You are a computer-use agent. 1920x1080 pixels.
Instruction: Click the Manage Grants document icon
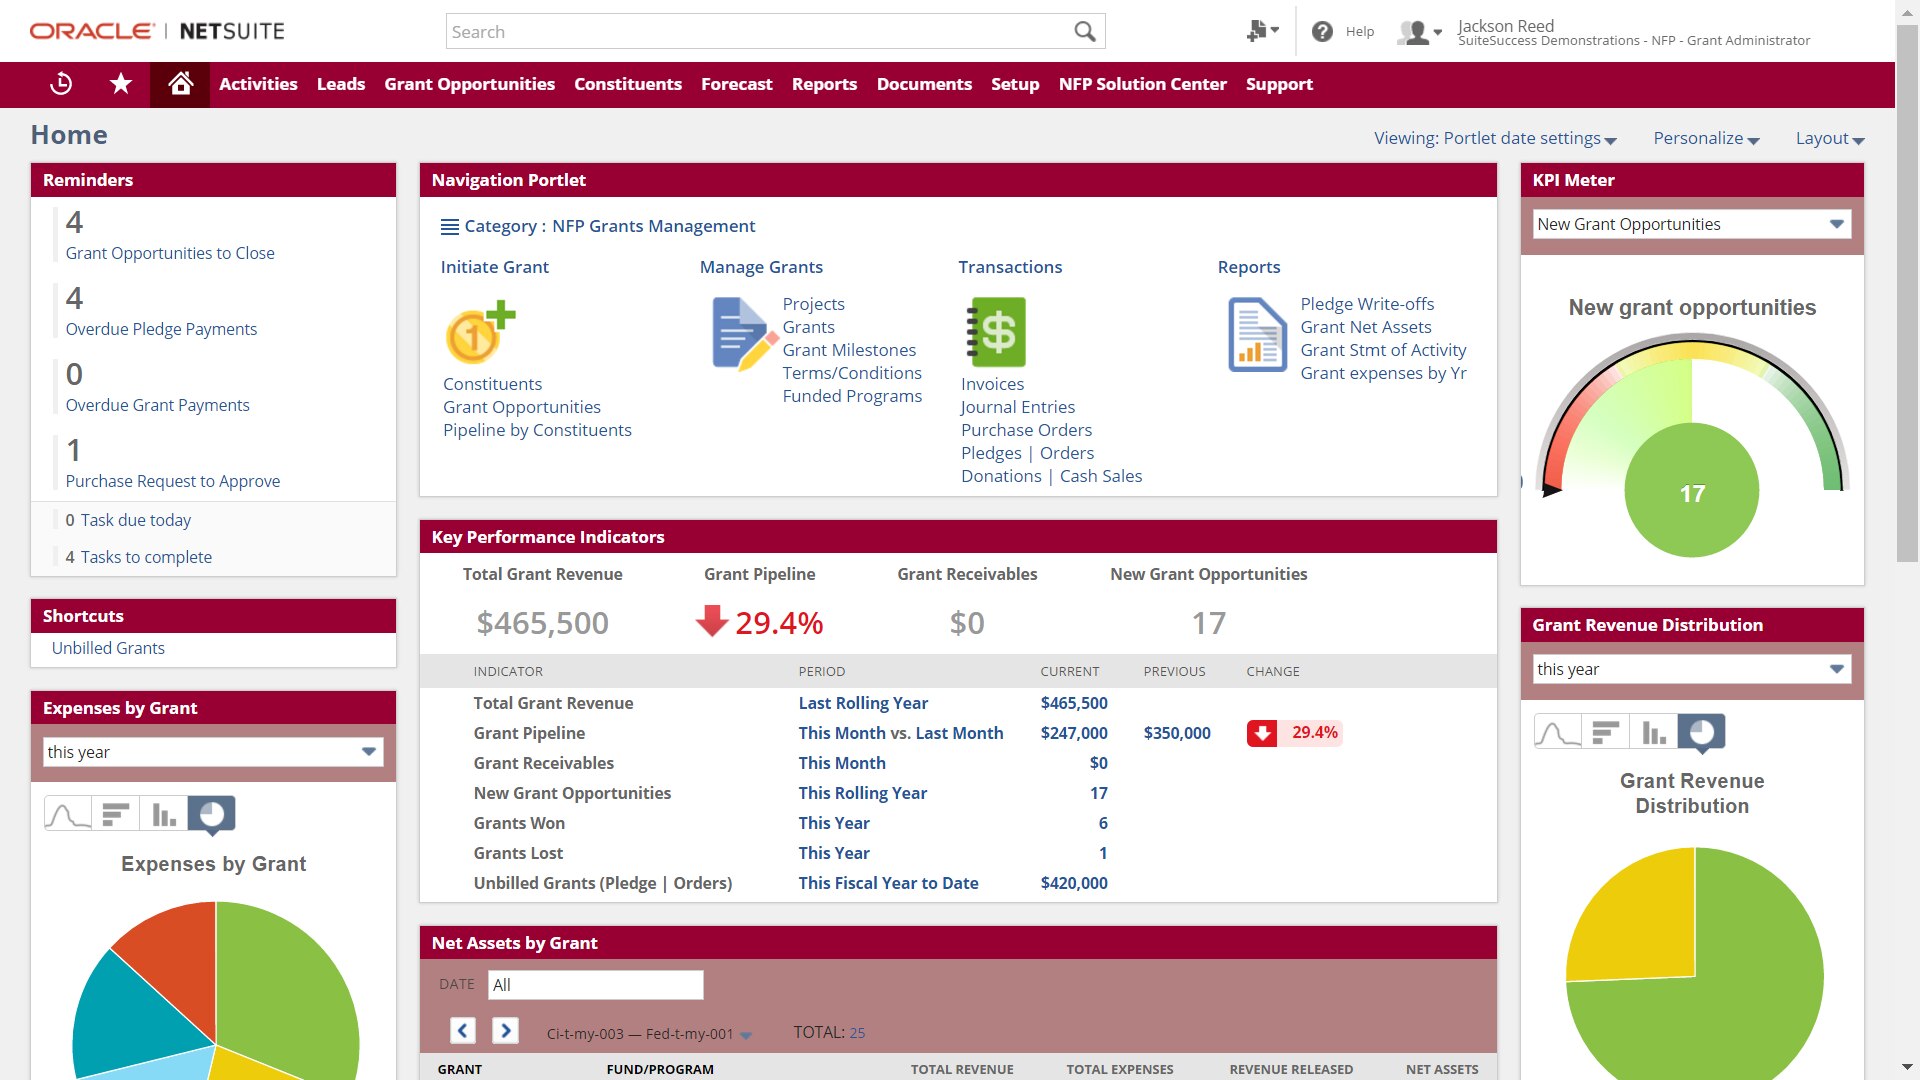pyautogui.click(x=743, y=334)
